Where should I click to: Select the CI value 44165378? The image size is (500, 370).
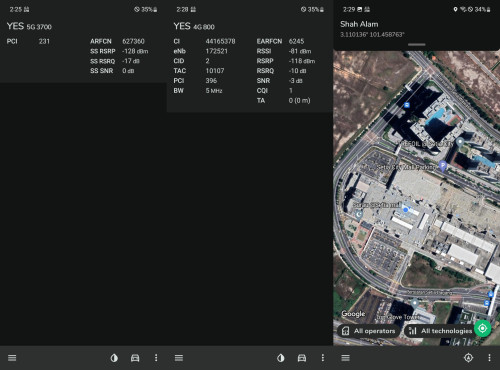(x=220, y=41)
